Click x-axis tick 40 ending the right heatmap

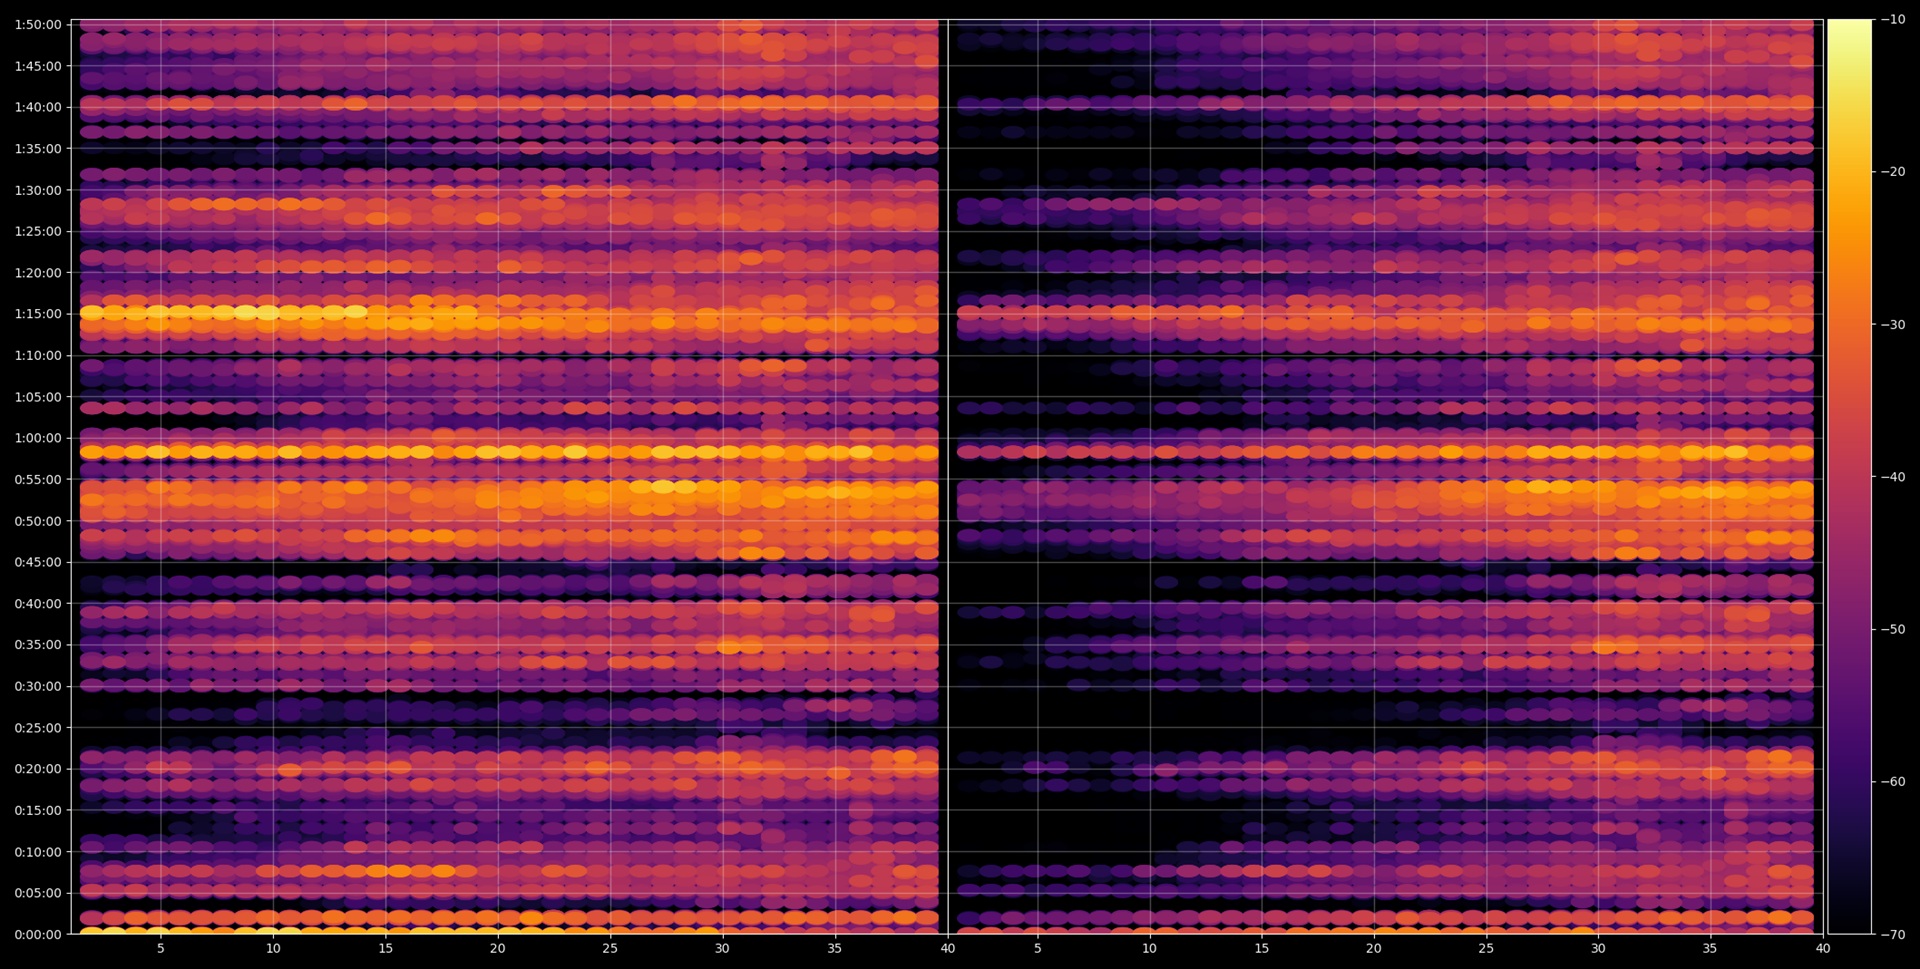[1823, 949]
